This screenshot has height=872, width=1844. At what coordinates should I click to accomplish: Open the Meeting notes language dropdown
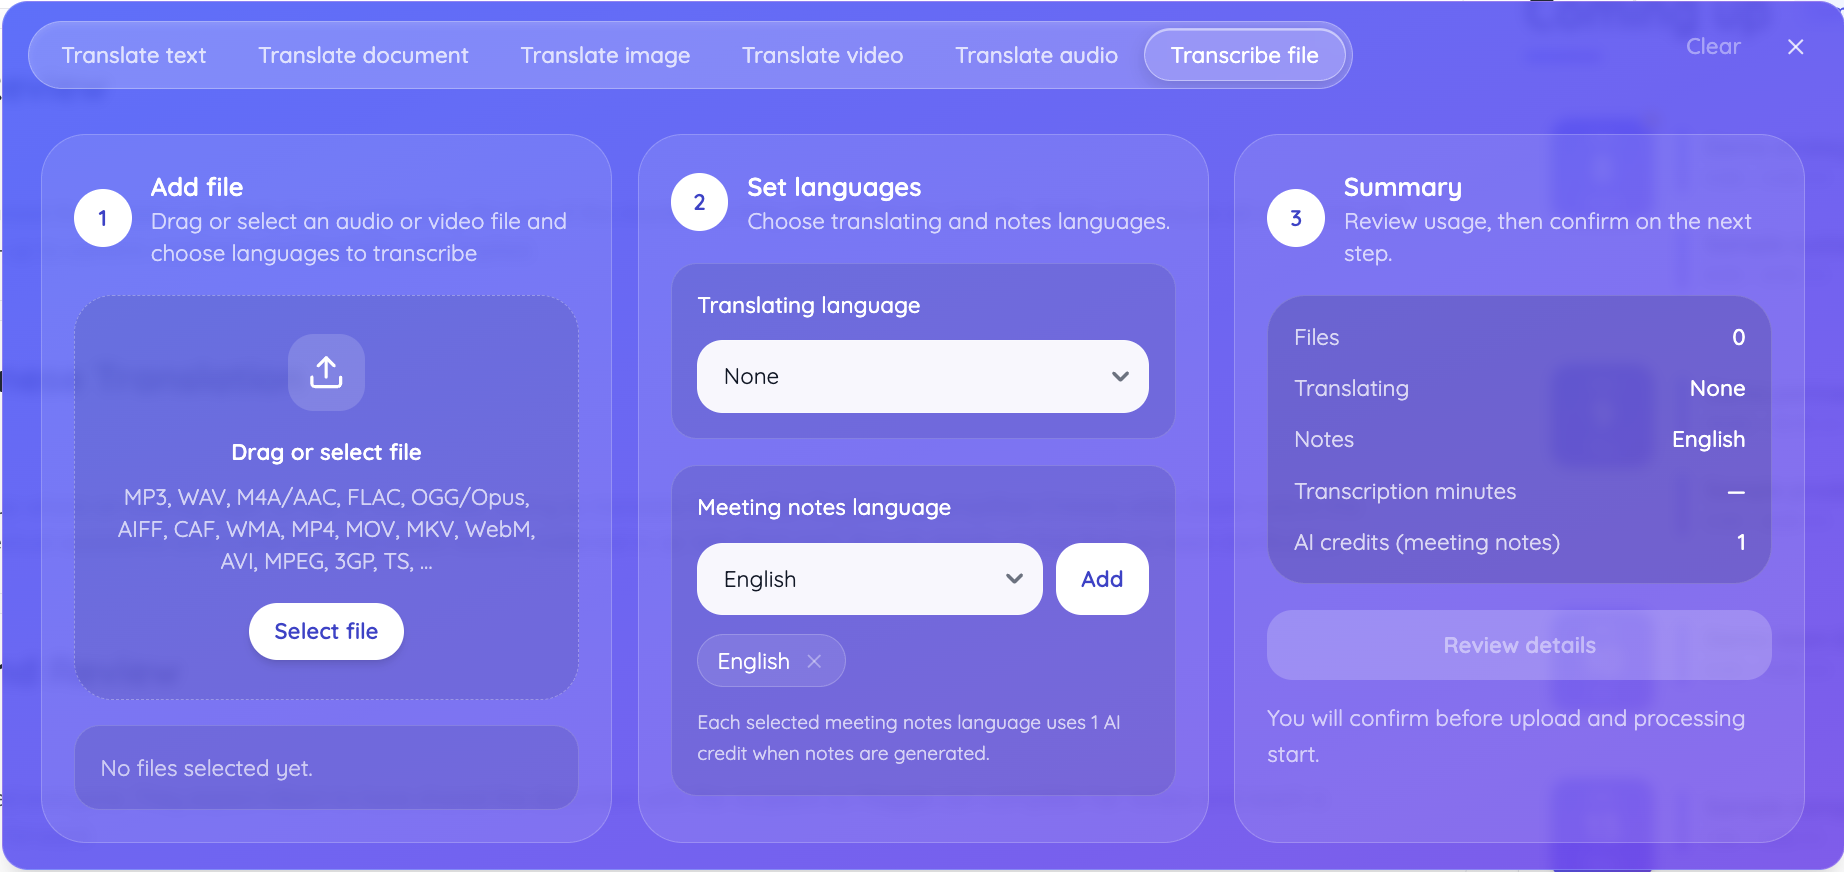tap(869, 579)
